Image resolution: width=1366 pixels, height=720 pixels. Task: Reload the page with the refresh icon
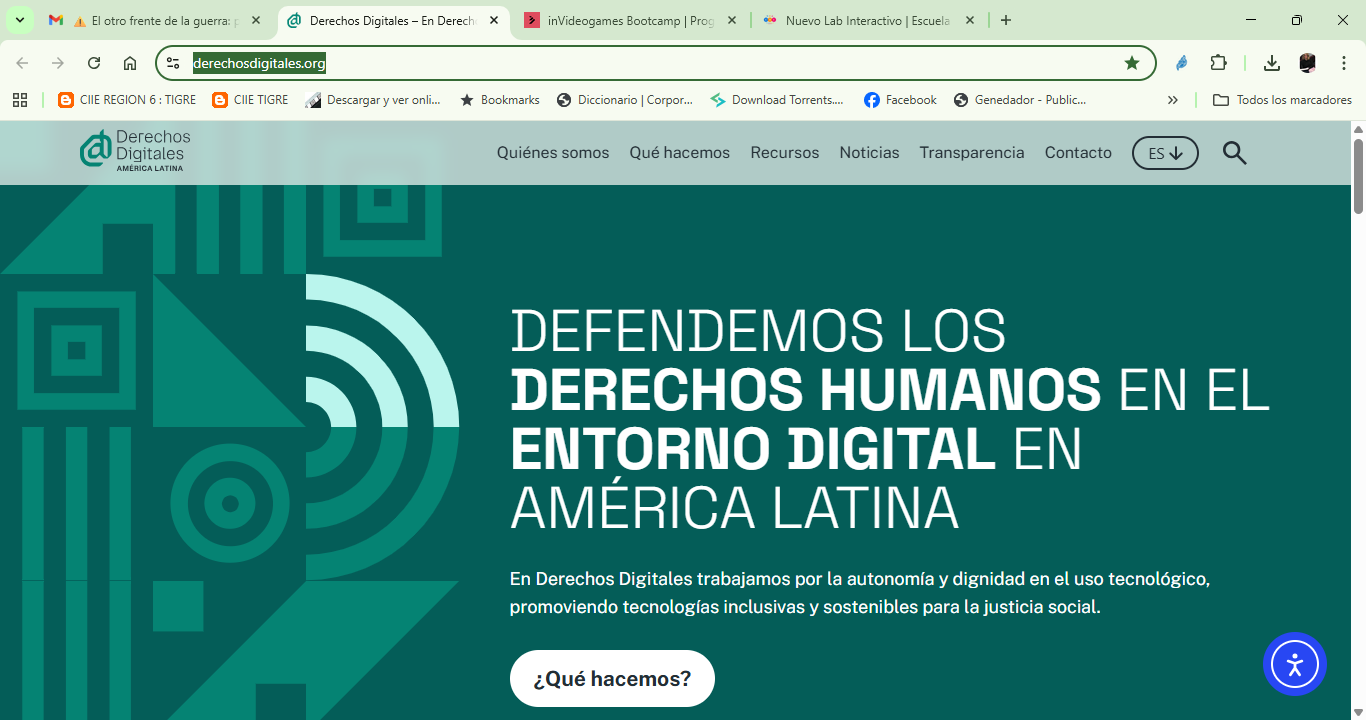click(93, 62)
